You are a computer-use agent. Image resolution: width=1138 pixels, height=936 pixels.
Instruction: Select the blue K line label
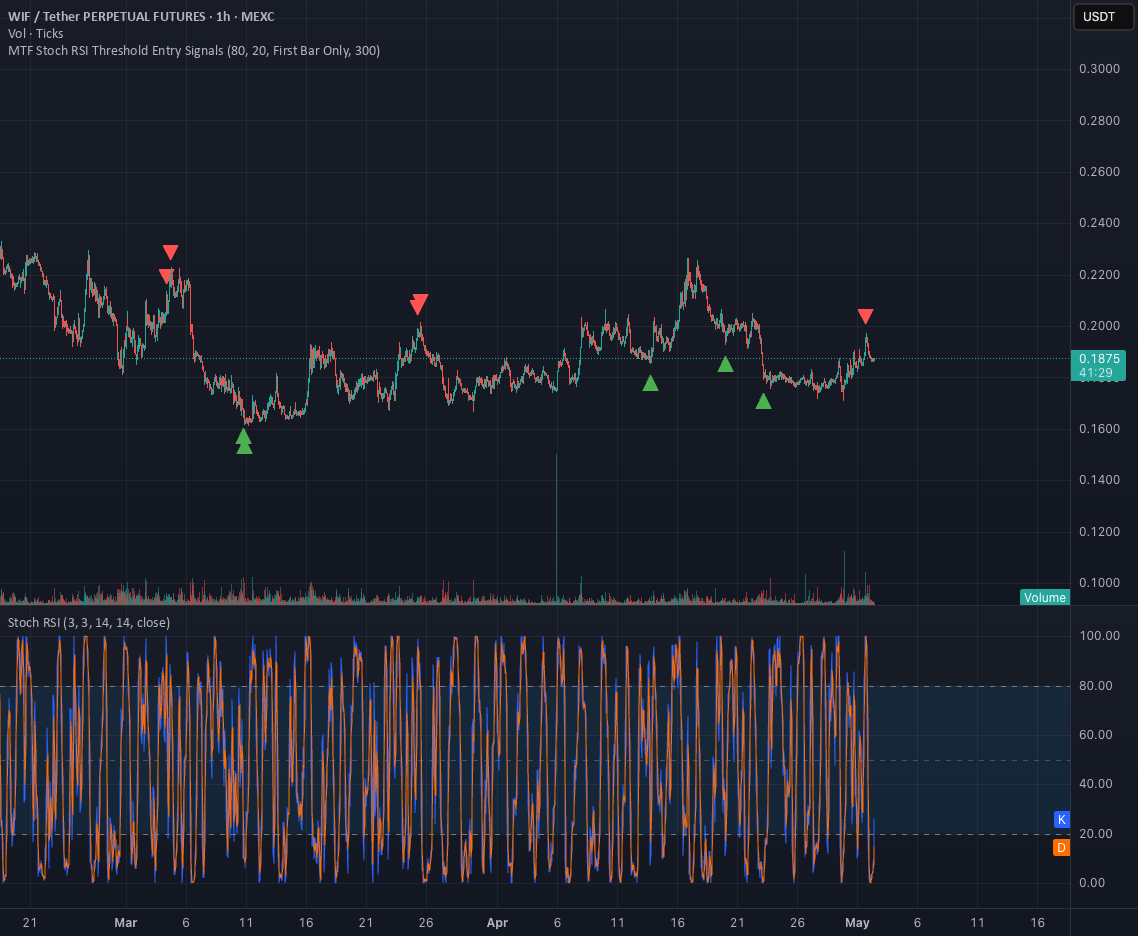(x=1061, y=819)
